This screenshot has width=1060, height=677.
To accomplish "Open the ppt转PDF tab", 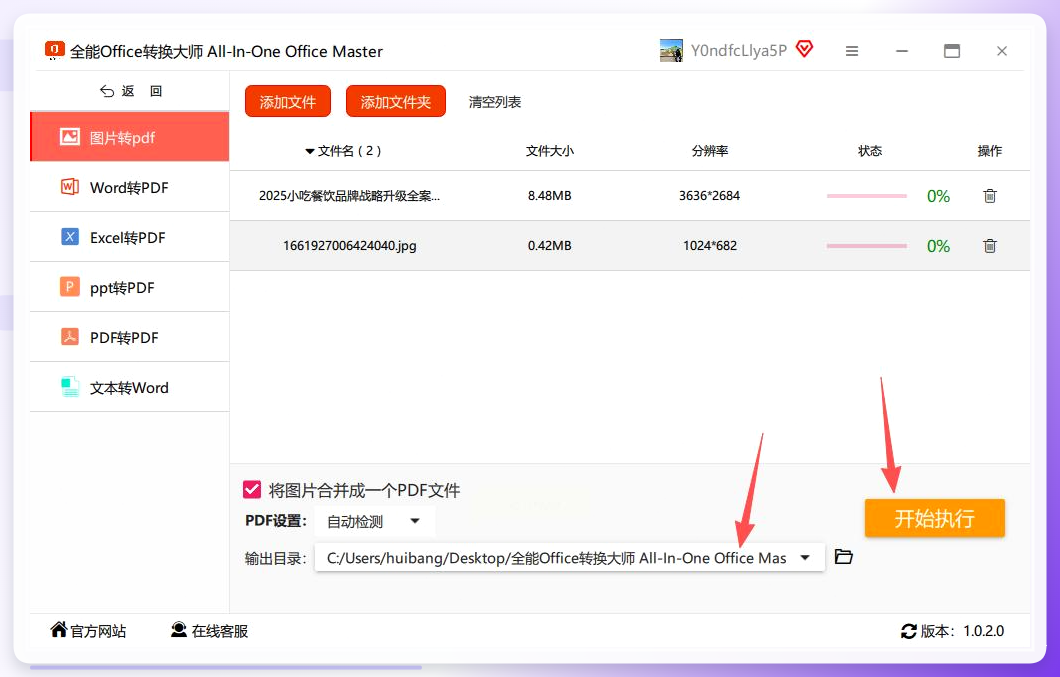I will click(130, 287).
